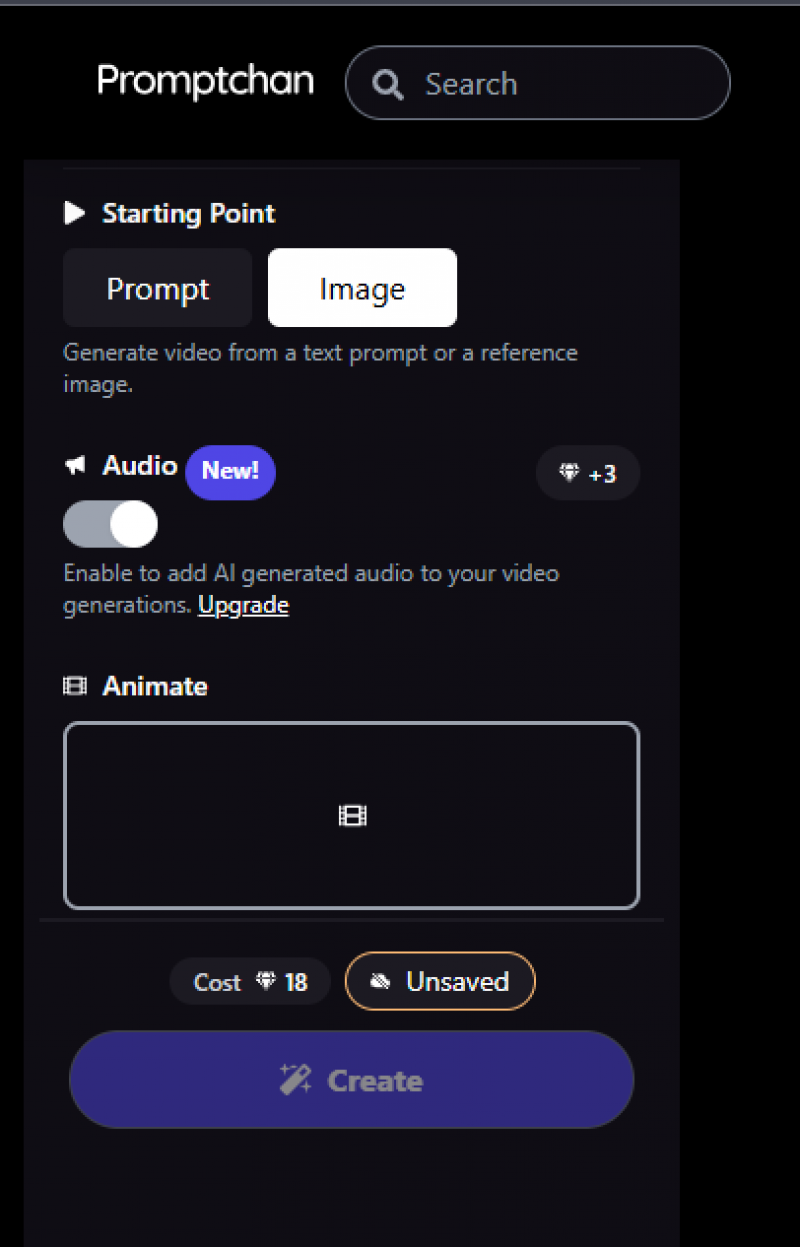Toggle the Audio switch
The width and height of the screenshot is (800, 1247).
[110, 524]
